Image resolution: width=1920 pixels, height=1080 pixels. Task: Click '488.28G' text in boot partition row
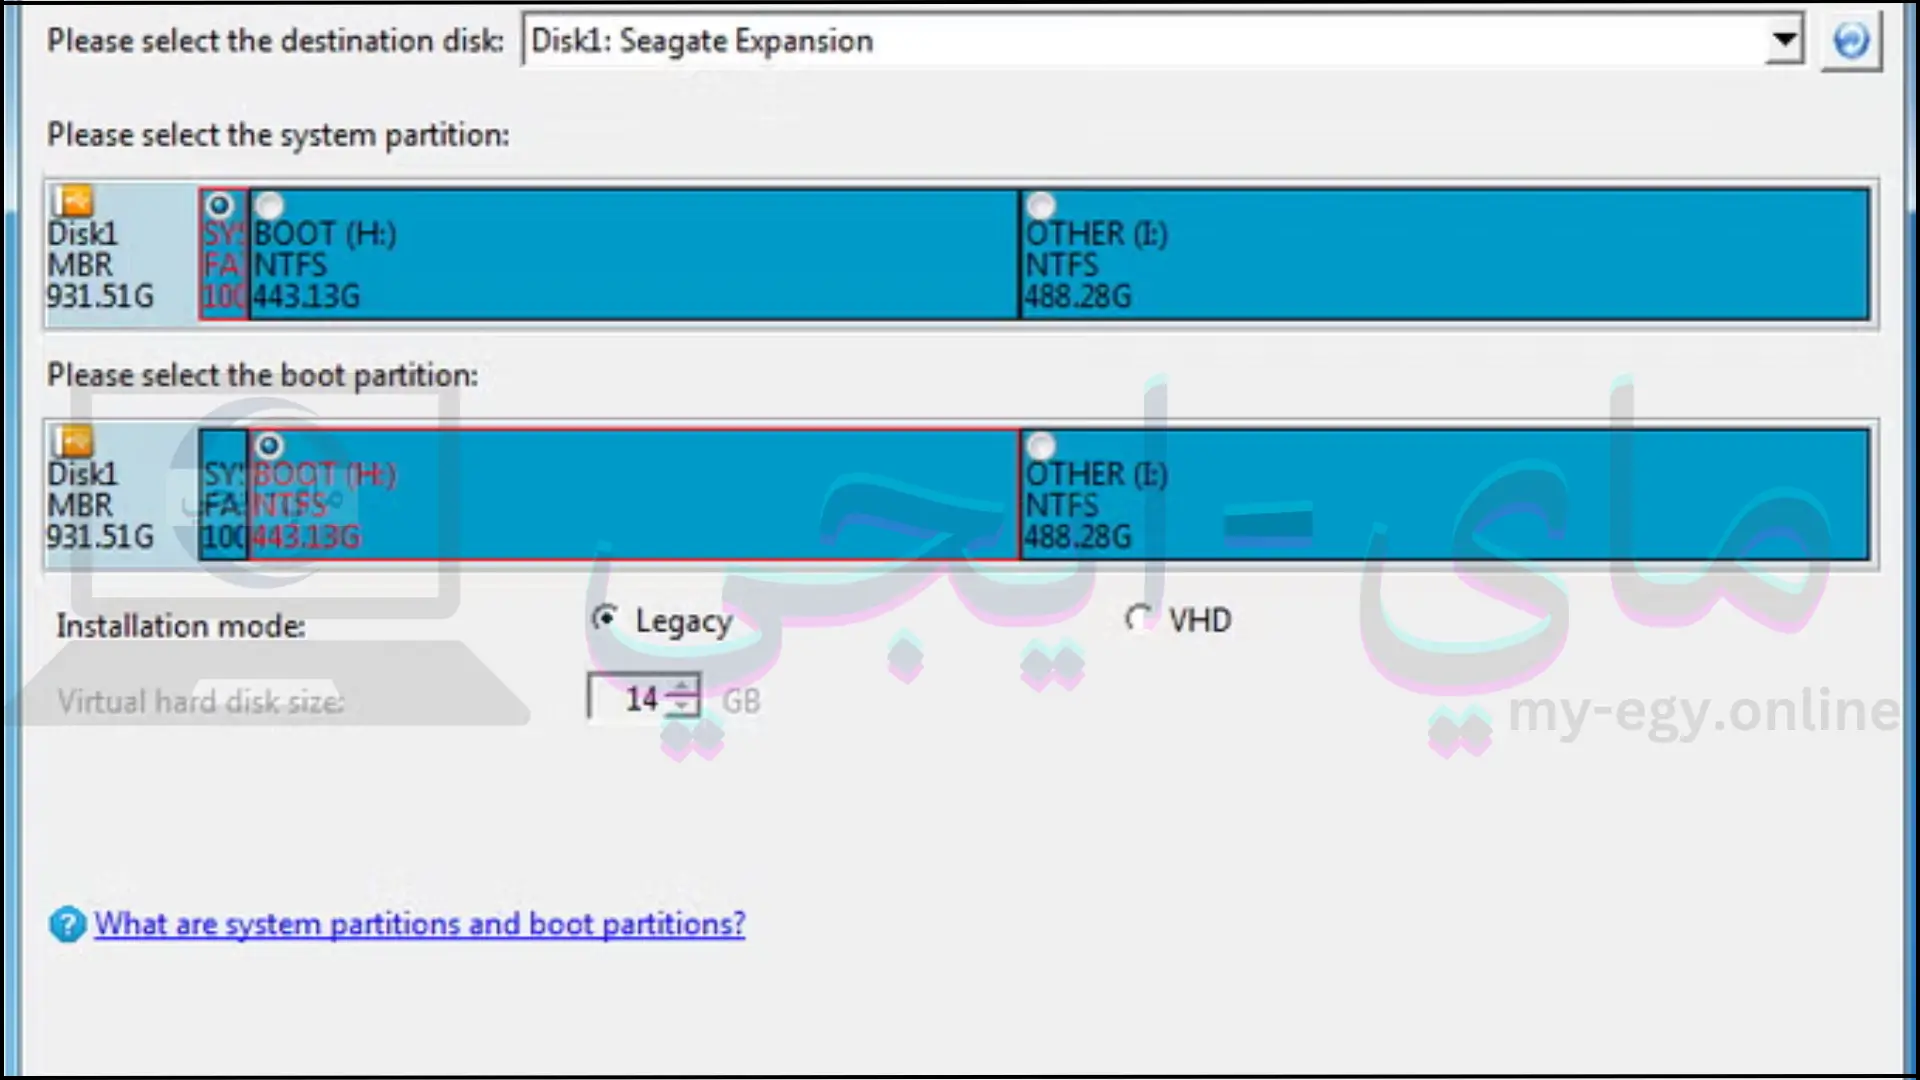[1078, 537]
